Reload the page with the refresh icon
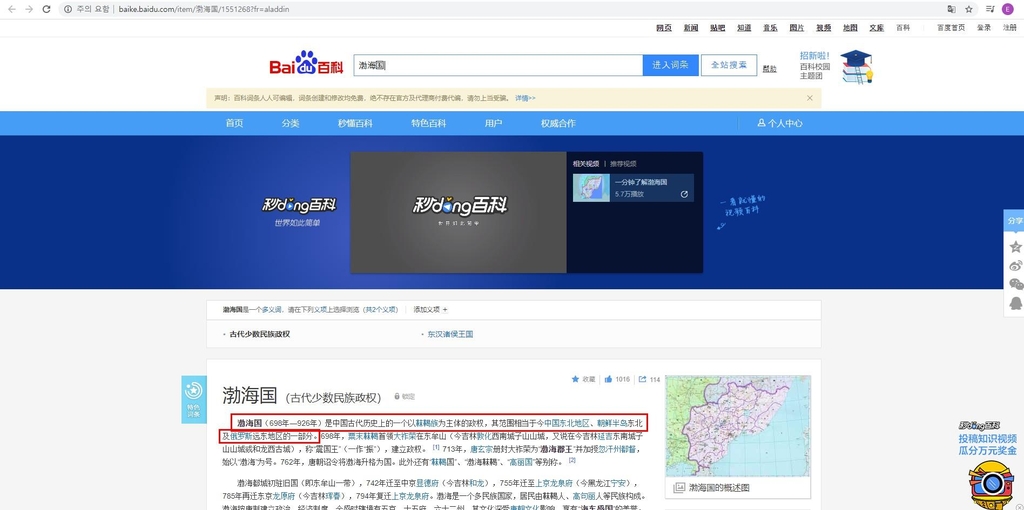The image size is (1024, 510). tap(46, 9)
